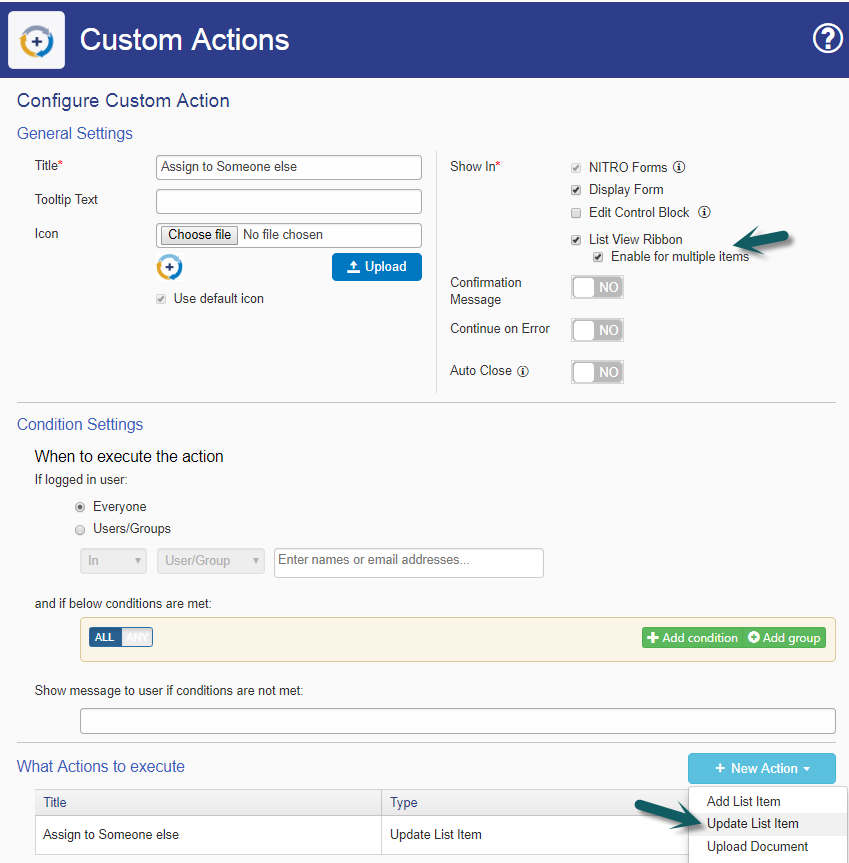Click the Add condition plus button

click(x=692, y=637)
